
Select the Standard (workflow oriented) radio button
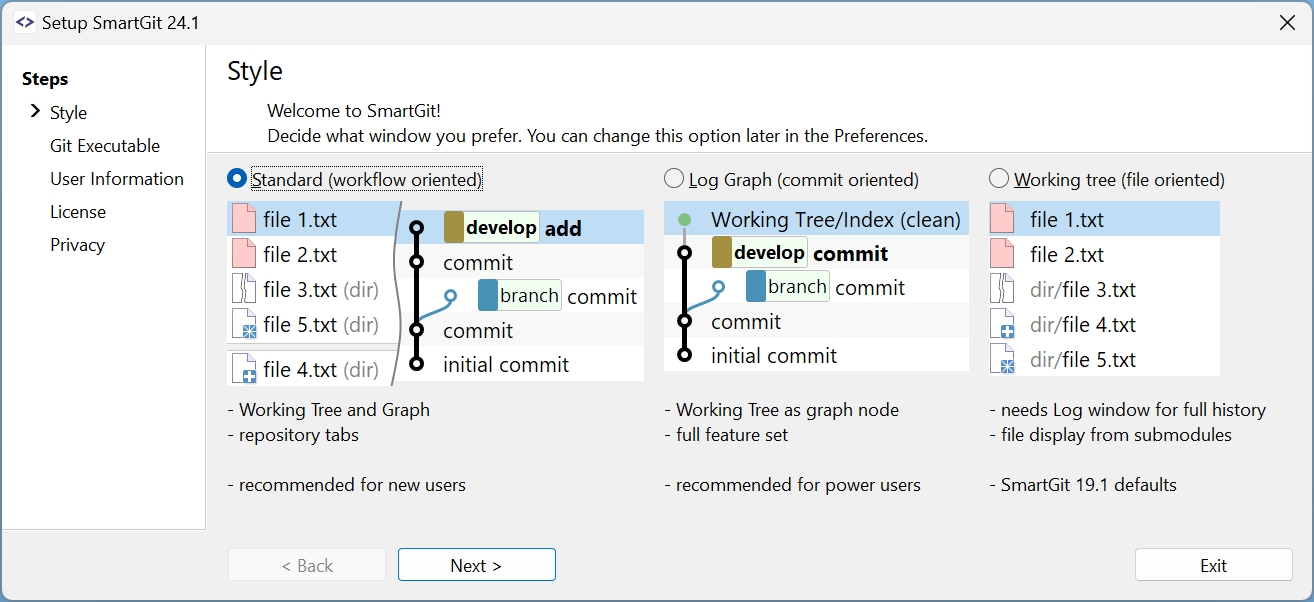(236, 179)
